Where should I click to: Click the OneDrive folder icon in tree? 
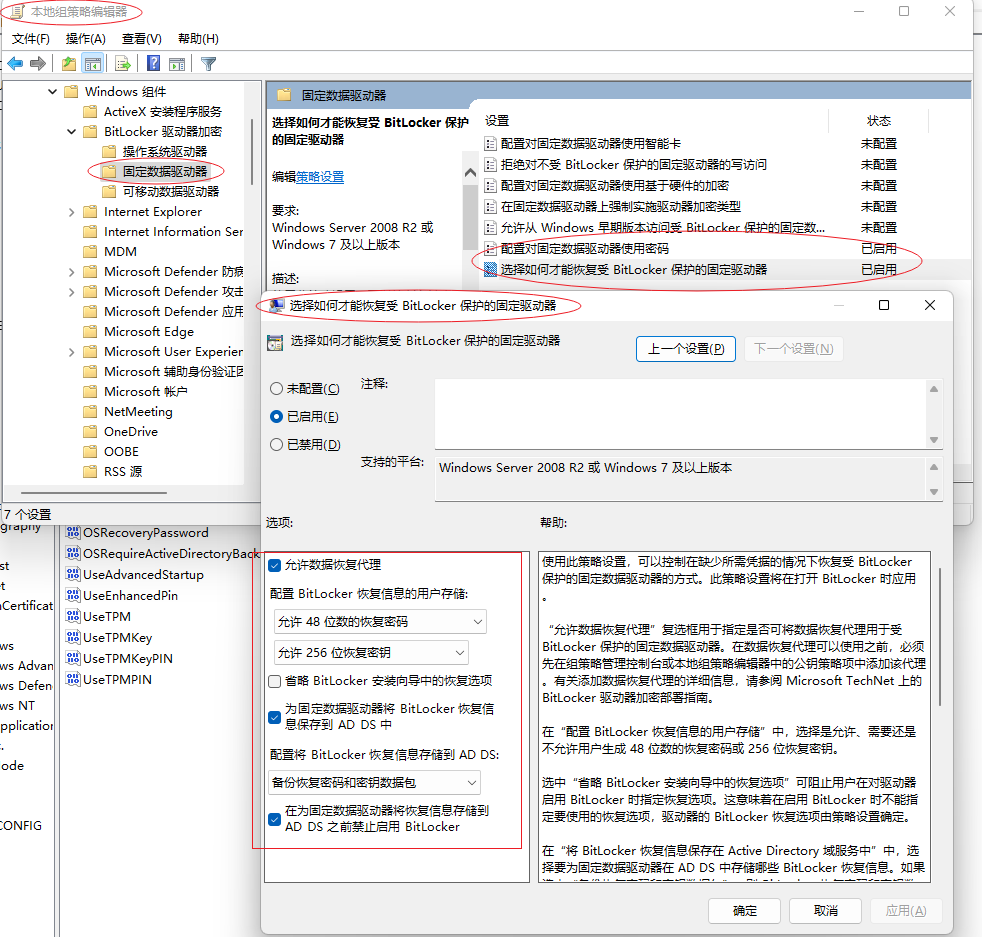point(91,432)
